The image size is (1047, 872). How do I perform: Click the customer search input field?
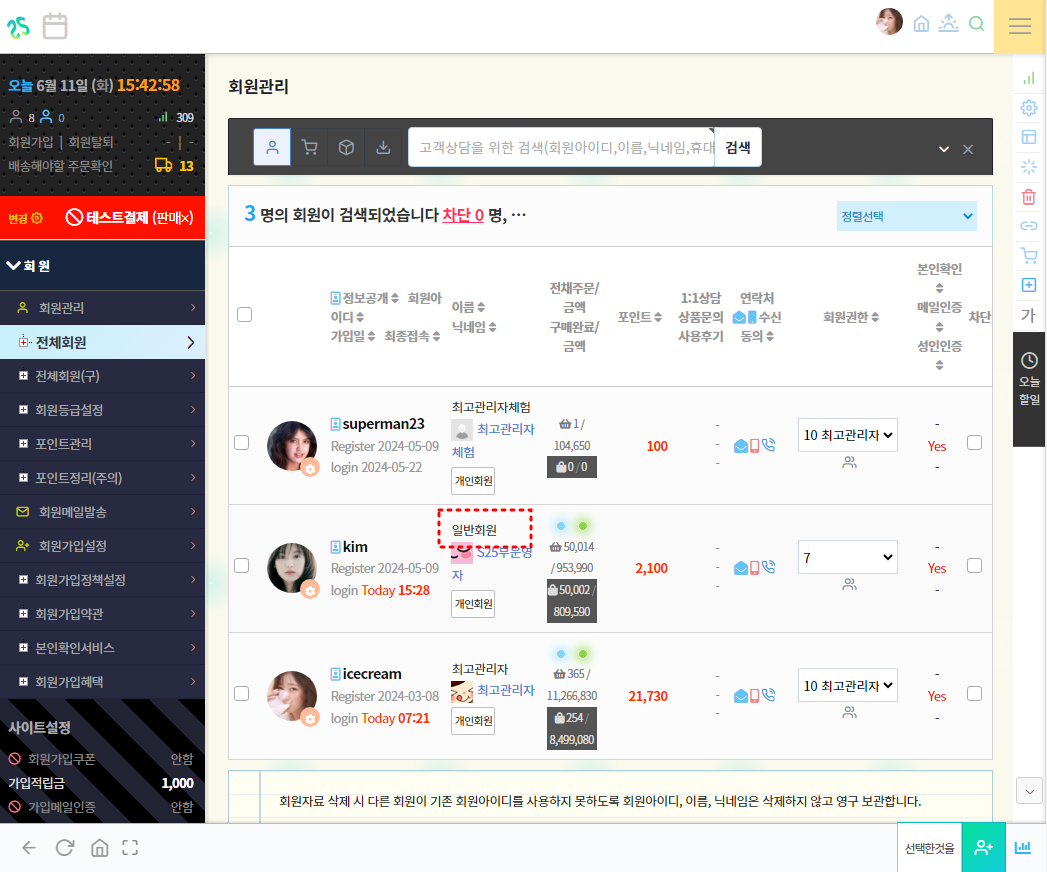562,147
